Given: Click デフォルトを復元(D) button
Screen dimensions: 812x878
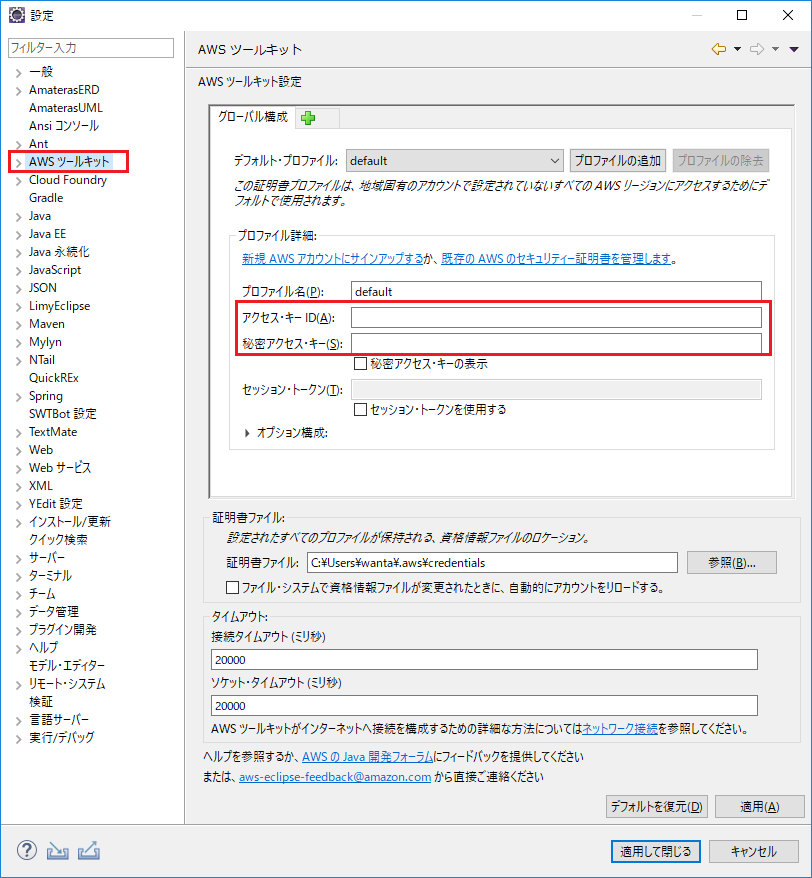Looking at the screenshot, I should point(656,806).
